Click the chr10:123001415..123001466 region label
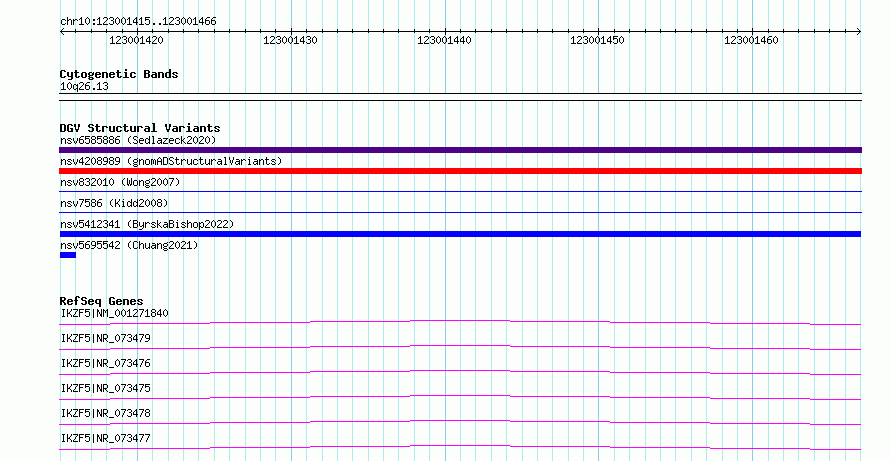 point(138,22)
